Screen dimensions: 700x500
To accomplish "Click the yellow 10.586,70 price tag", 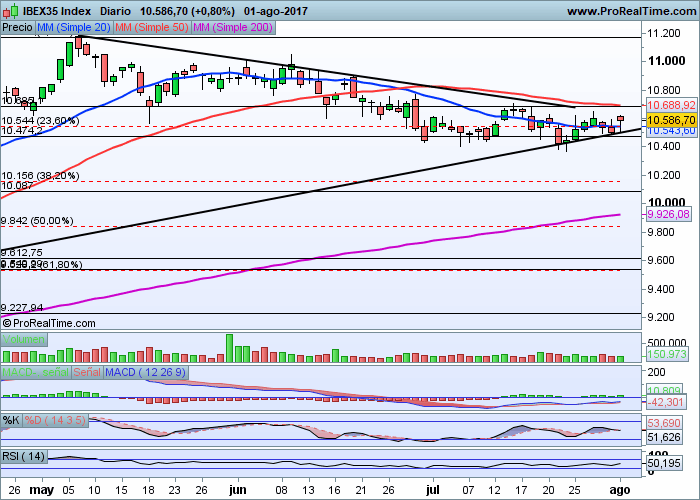I will (671, 120).
